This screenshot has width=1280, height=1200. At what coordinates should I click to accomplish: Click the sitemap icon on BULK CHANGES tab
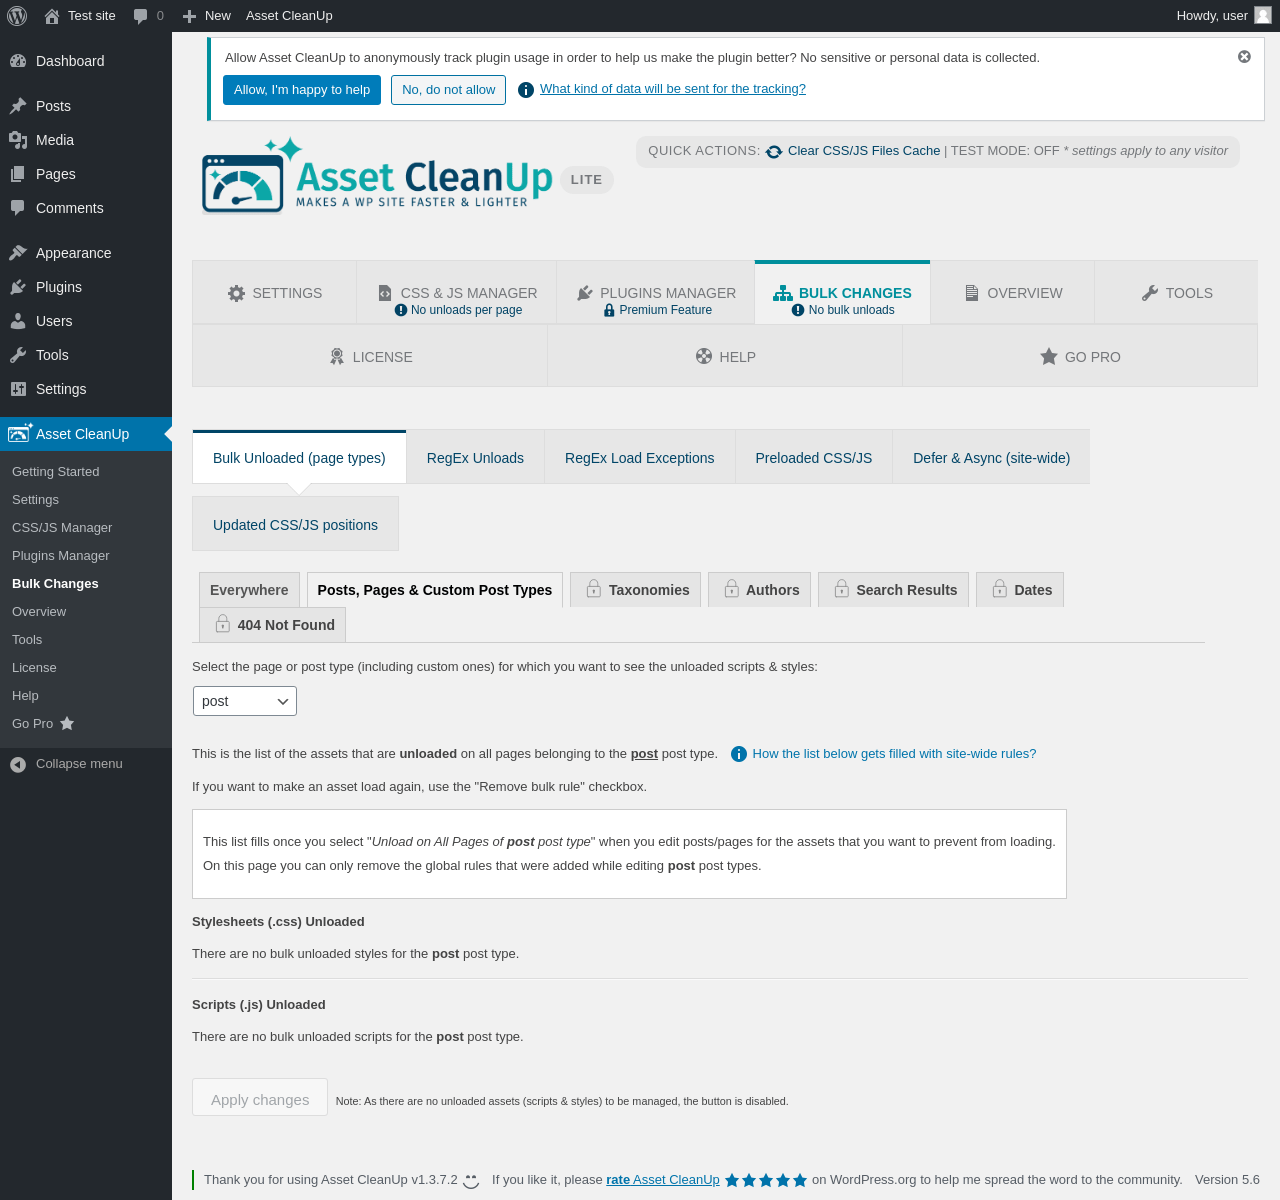(783, 293)
